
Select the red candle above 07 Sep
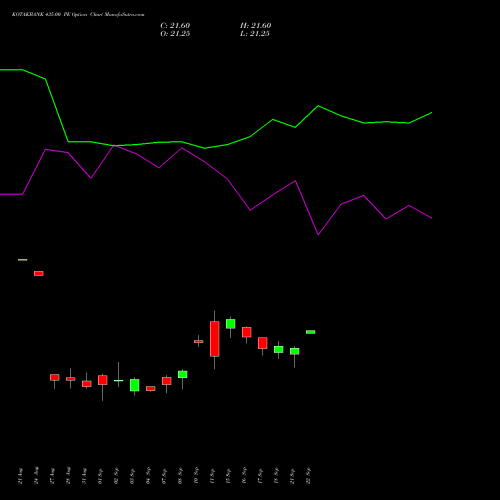[x=167, y=381]
